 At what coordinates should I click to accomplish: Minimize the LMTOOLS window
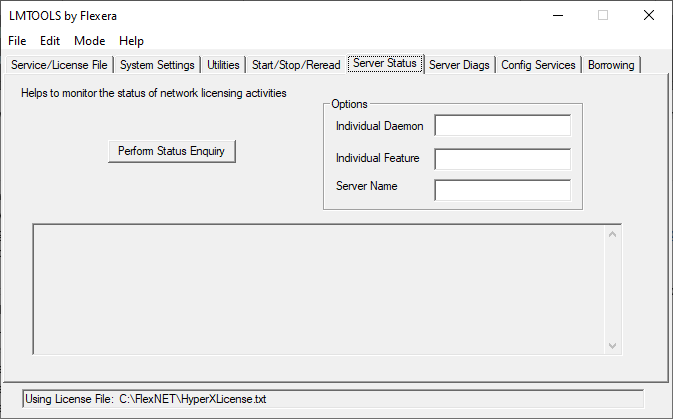pyautogui.click(x=558, y=15)
